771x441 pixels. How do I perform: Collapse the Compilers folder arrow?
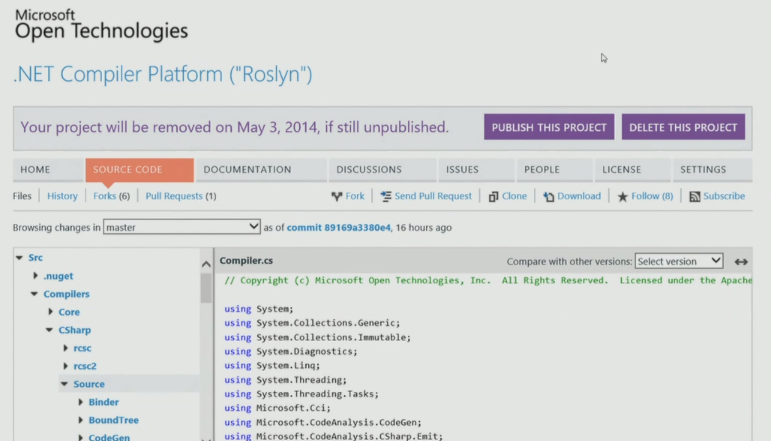pyautogui.click(x=34, y=294)
